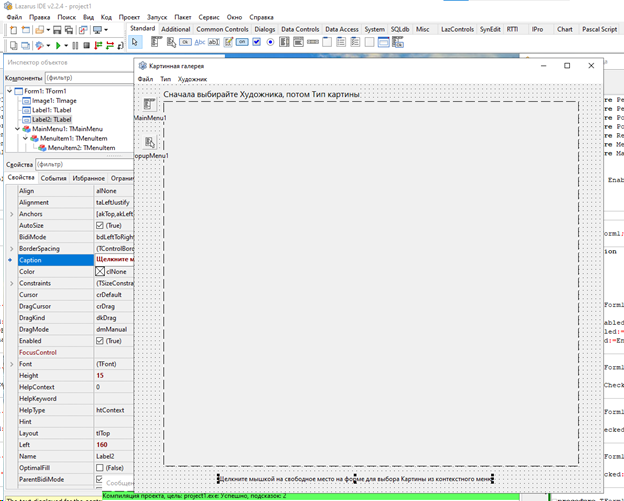
Task: Open the Запуск menu
Action: point(157,17)
